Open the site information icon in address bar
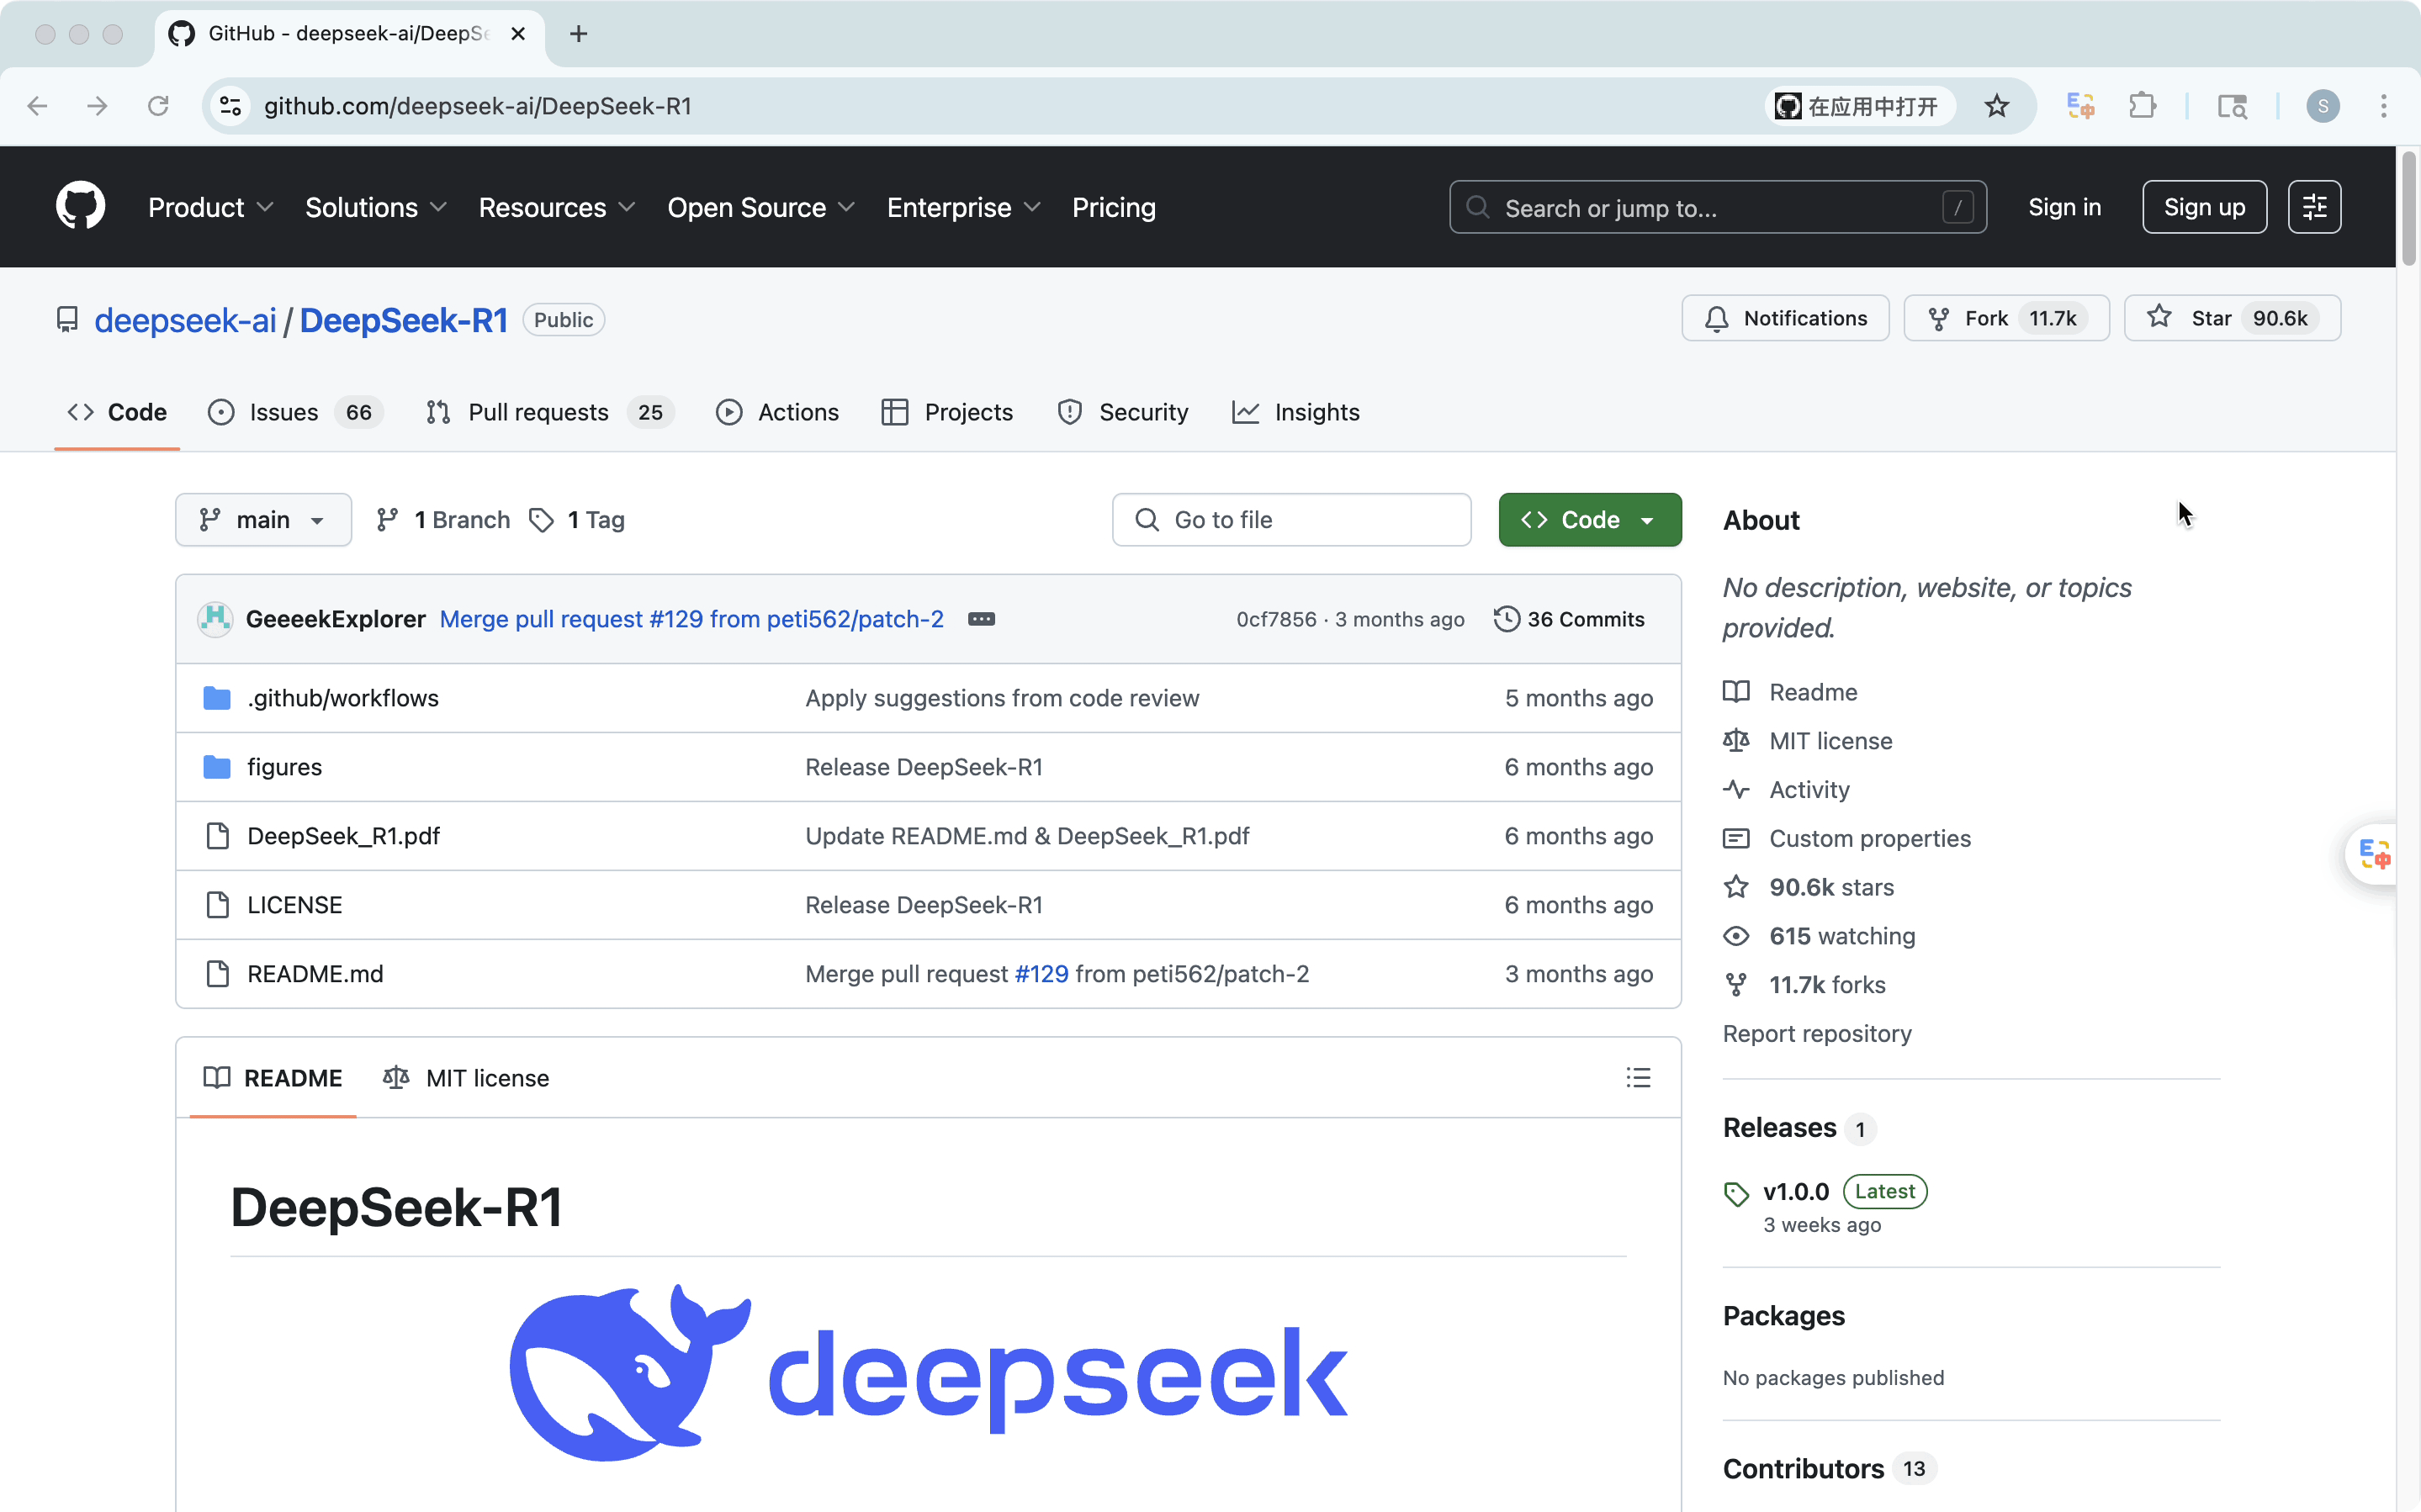Screen dimensions: 2421x1512 pos(231,106)
